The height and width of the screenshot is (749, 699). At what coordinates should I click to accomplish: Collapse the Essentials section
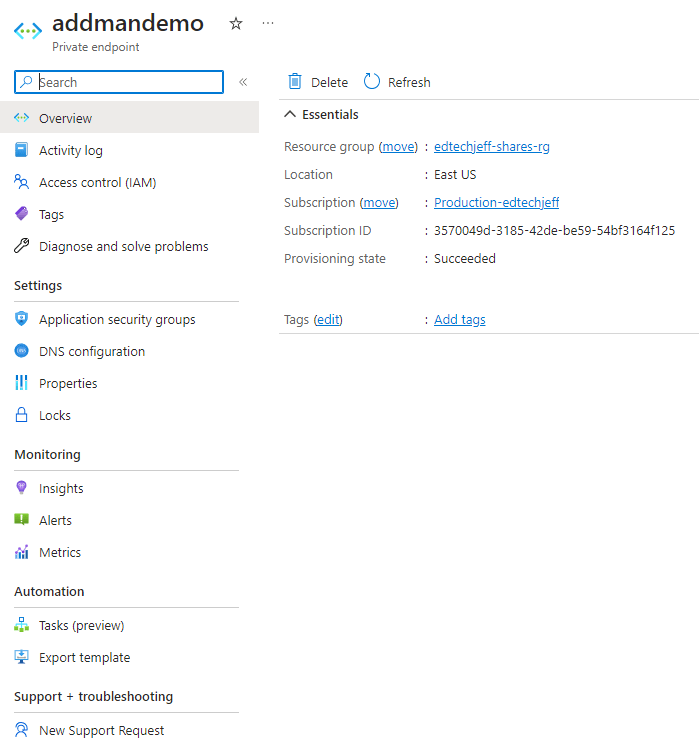(291, 115)
